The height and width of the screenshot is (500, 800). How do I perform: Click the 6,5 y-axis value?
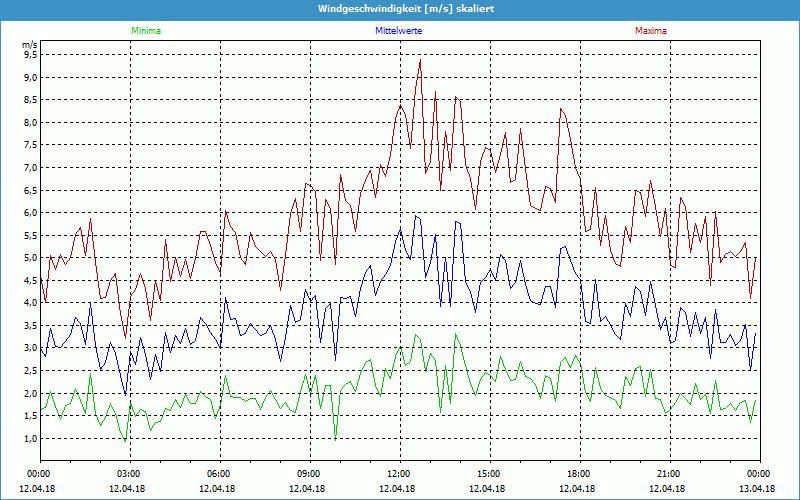31,190
